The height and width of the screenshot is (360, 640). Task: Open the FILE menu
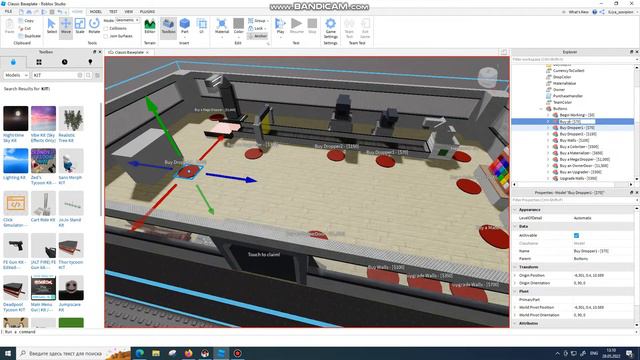[8, 12]
